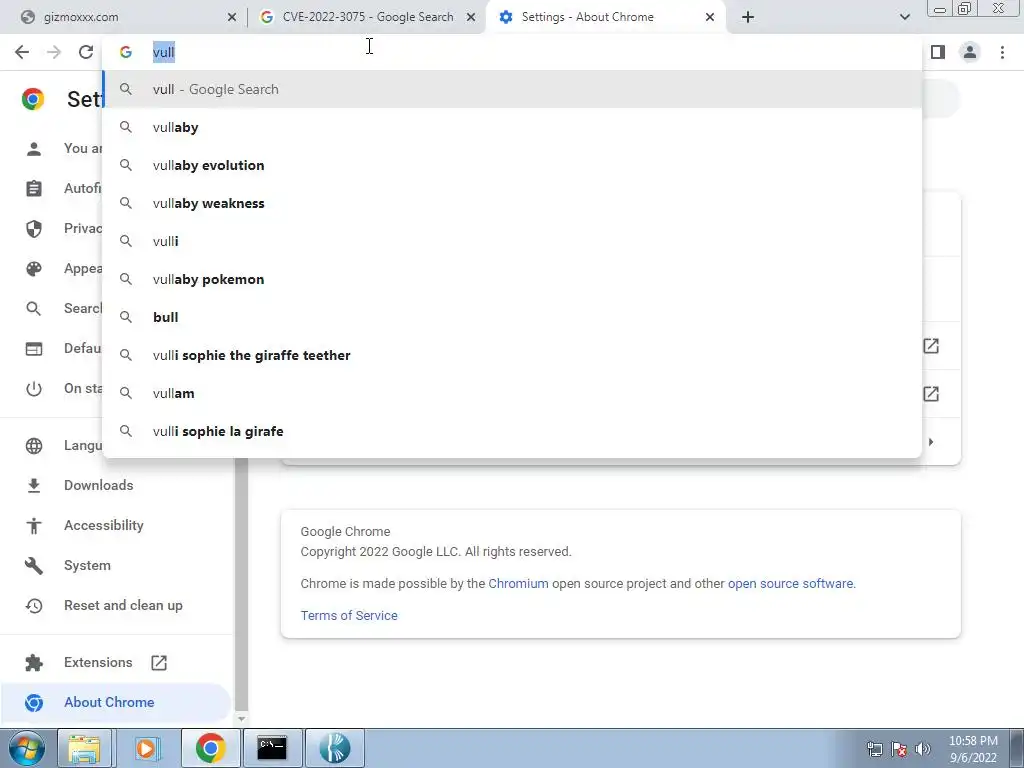Viewport: 1024px width, 768px height.
Task: Open upper external link icon on About page
Action: [x=931, y=346]
